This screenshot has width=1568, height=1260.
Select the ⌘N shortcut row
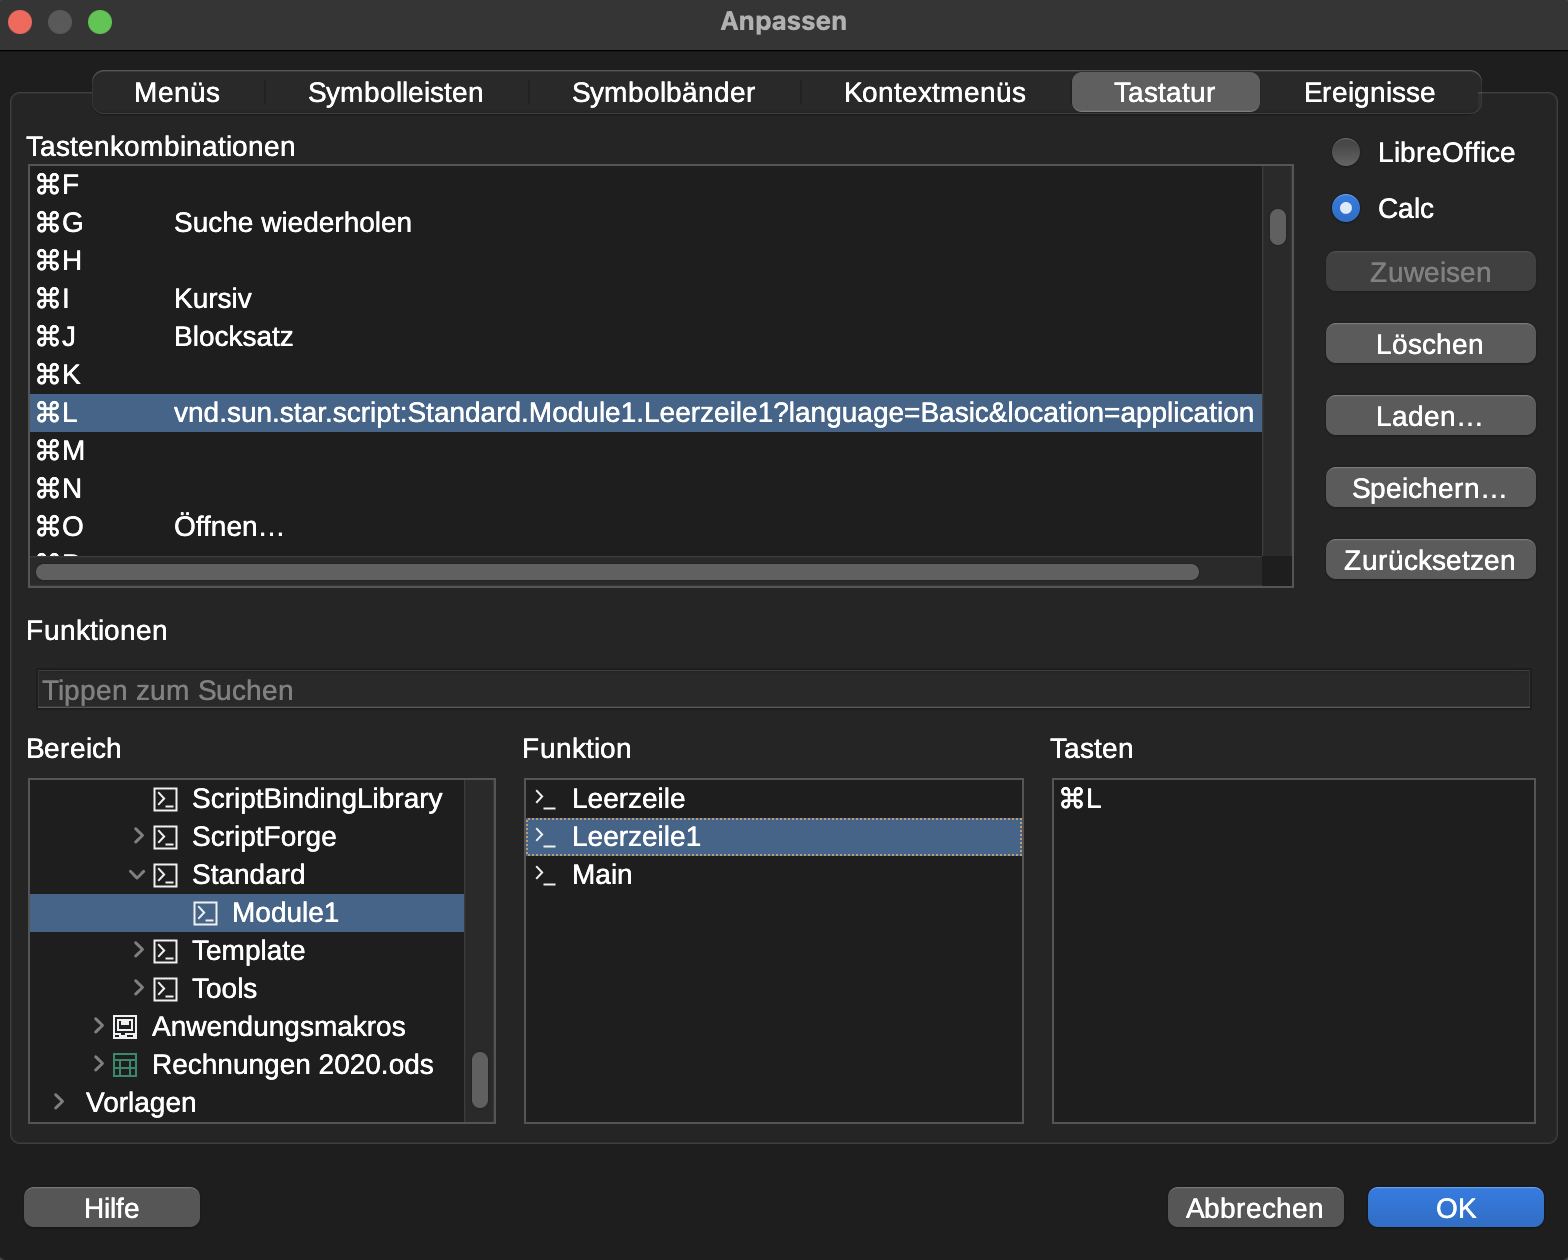point(646,489)
